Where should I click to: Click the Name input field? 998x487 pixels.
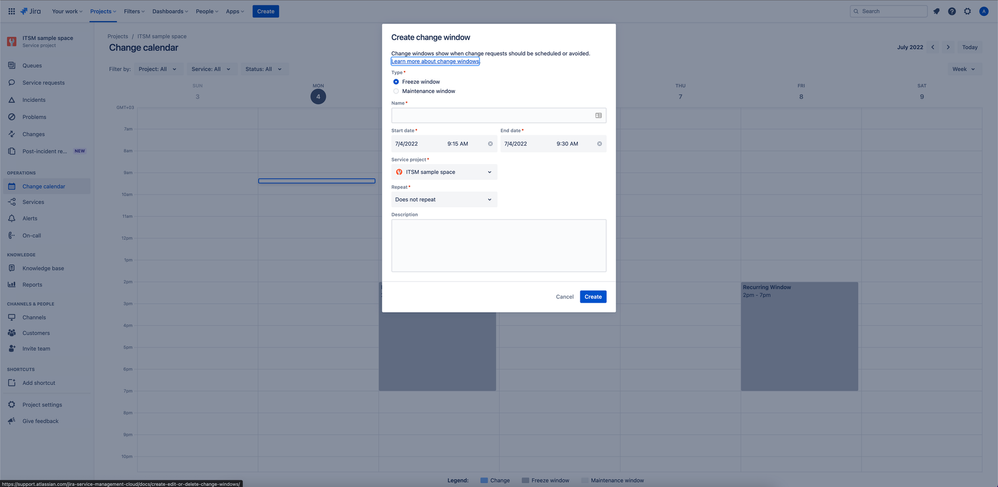pyautogui.click(x=498, y=115)
